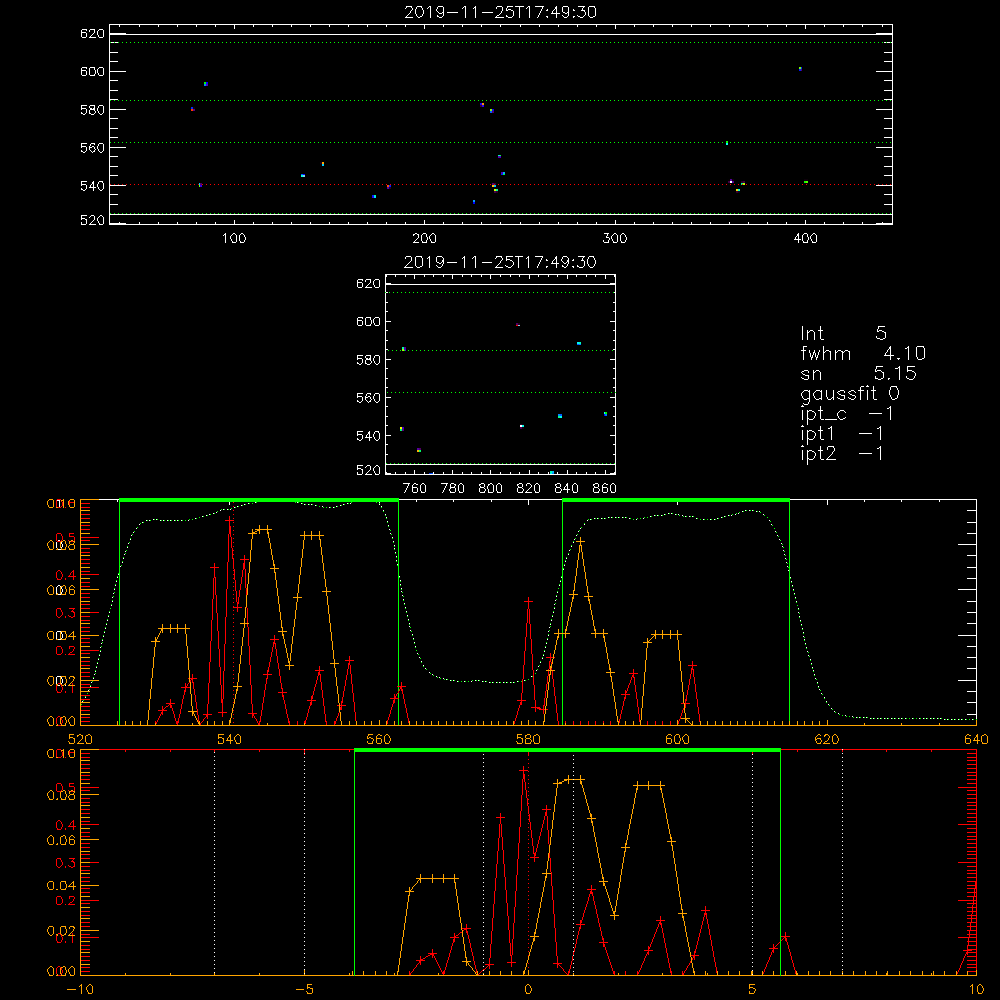Click the '2019-11-25T17:49:30' title above the wide scatter plot
The image size is (1000, 1000).
coord(500,12)
